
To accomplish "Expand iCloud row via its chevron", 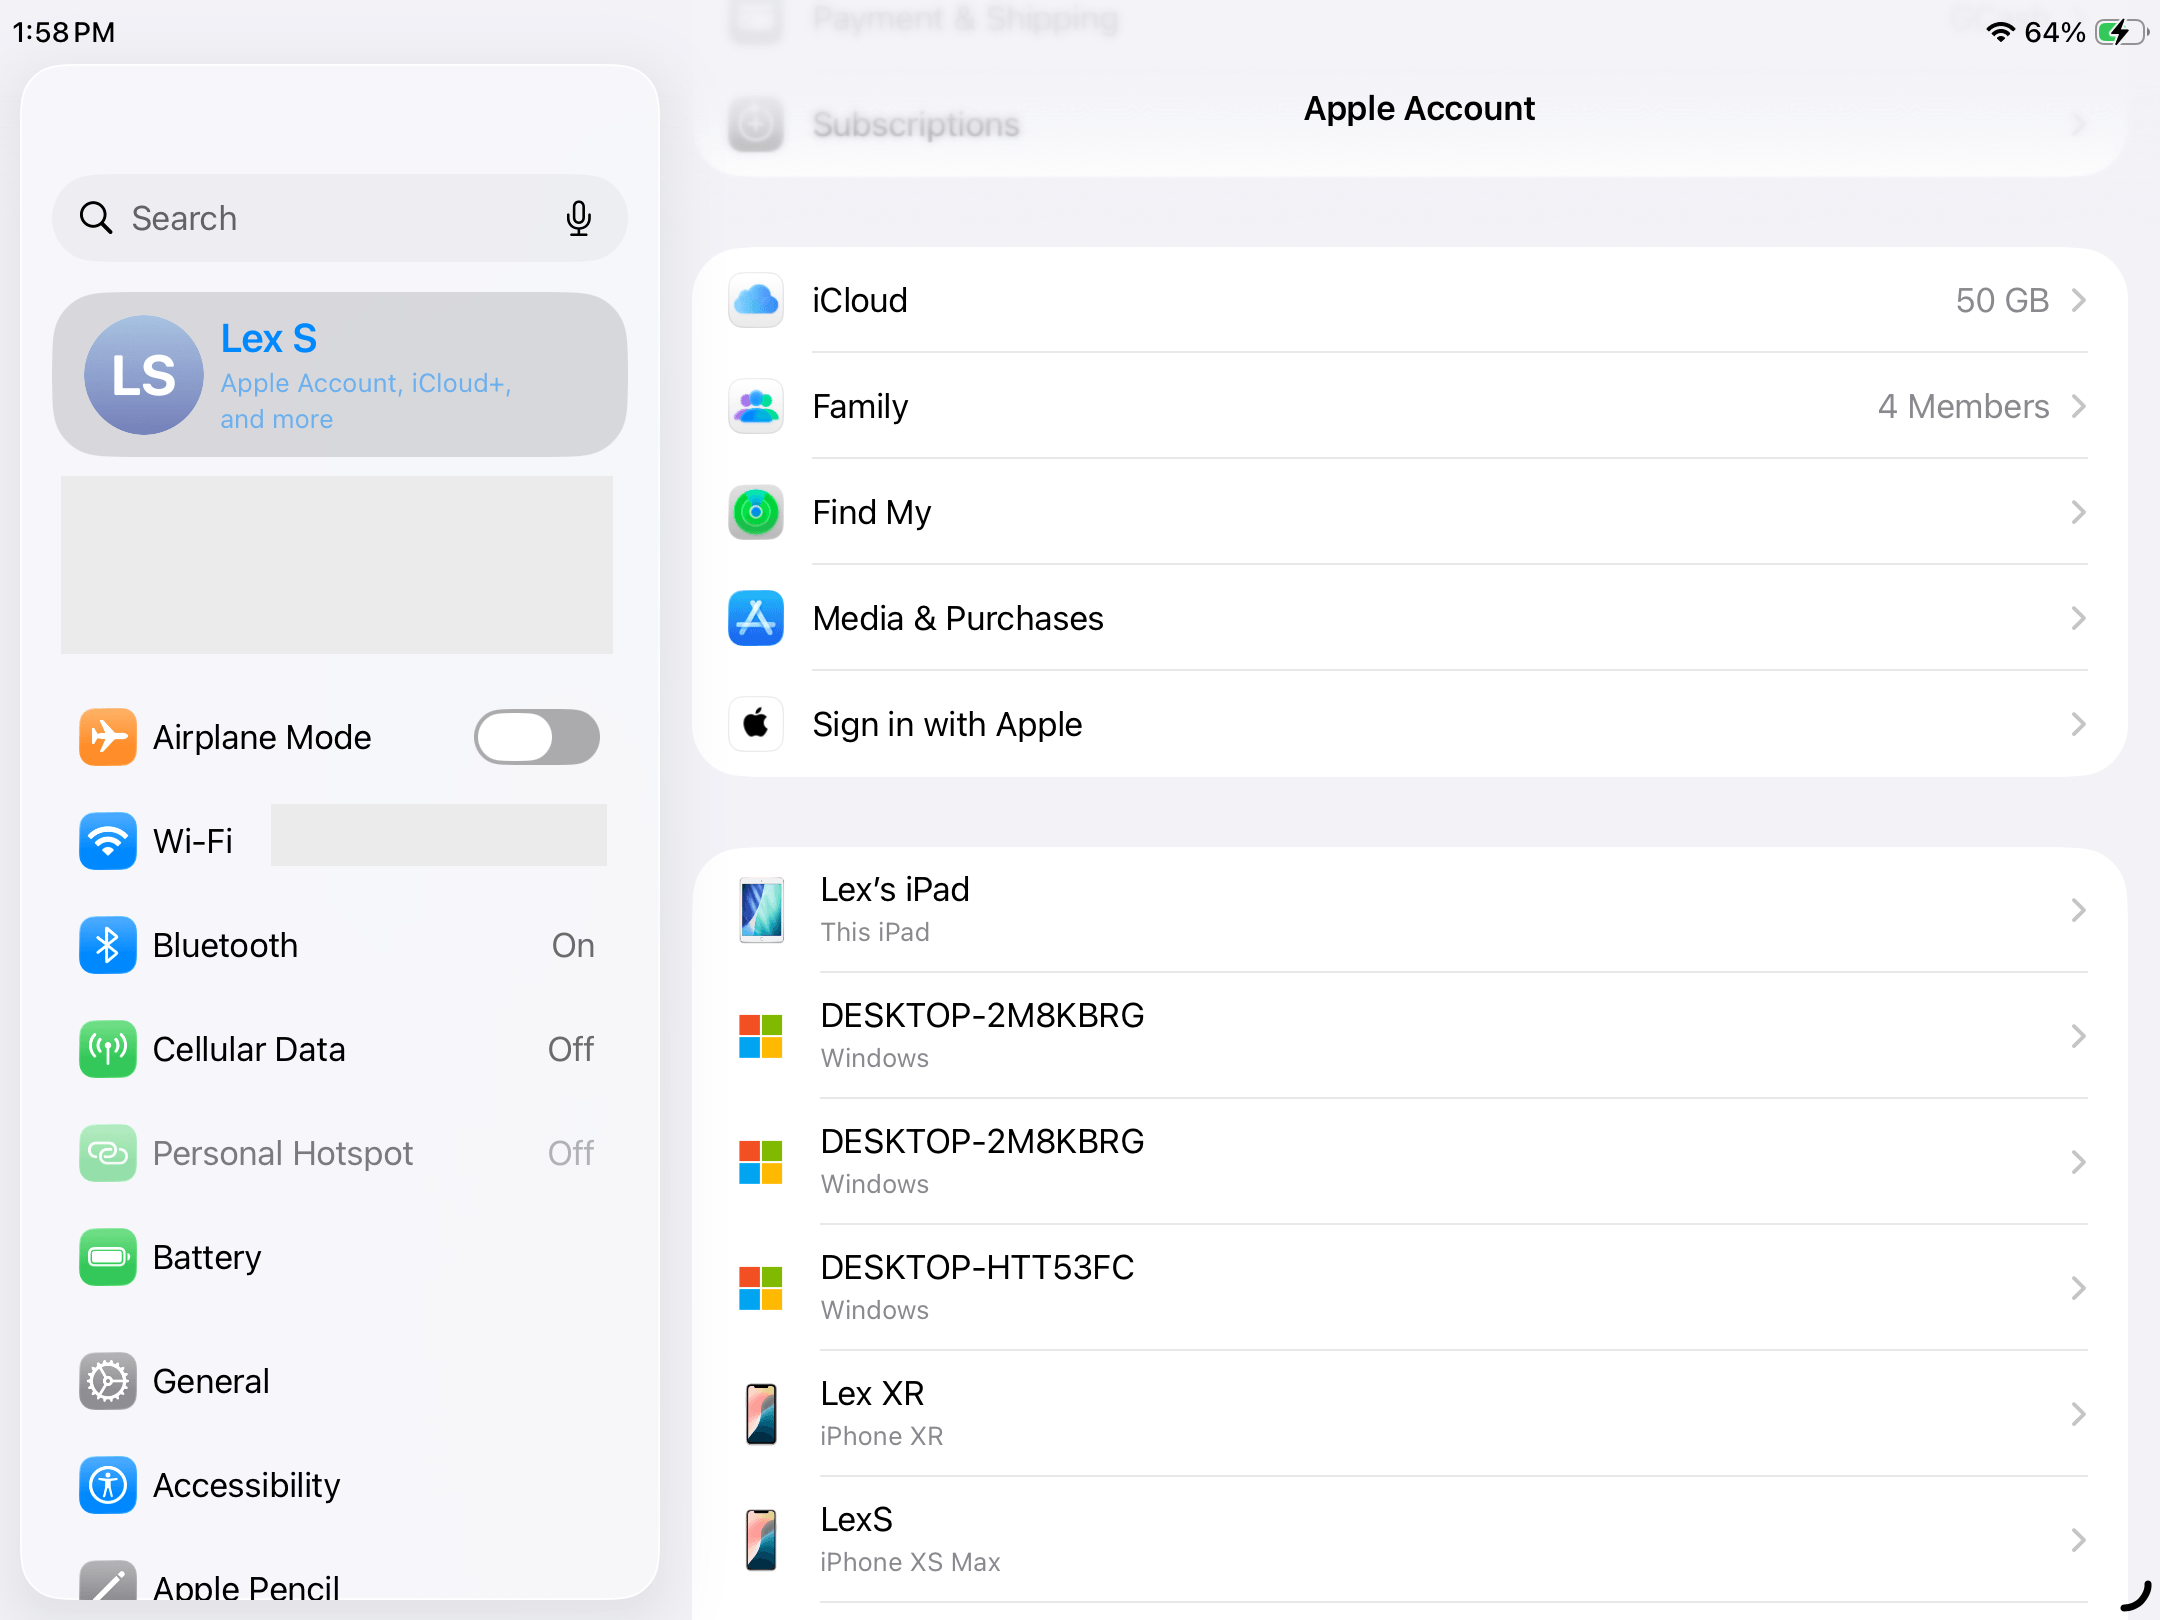I will [2079, 300].
